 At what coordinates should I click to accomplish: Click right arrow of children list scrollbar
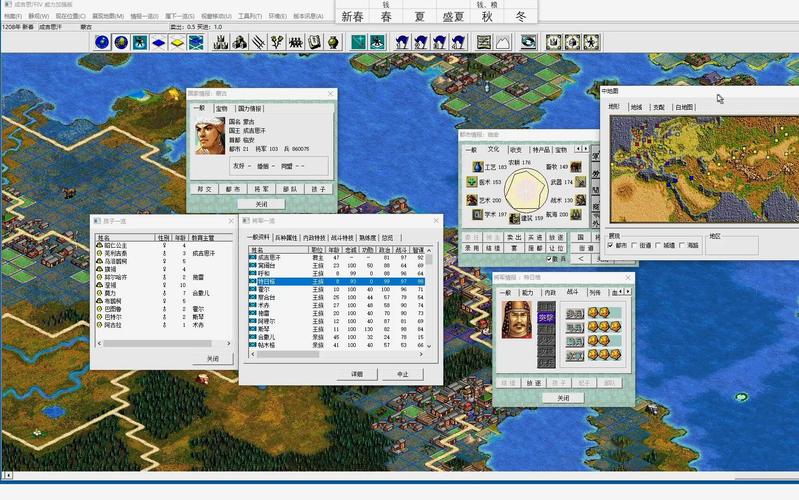tap(229, 344)
